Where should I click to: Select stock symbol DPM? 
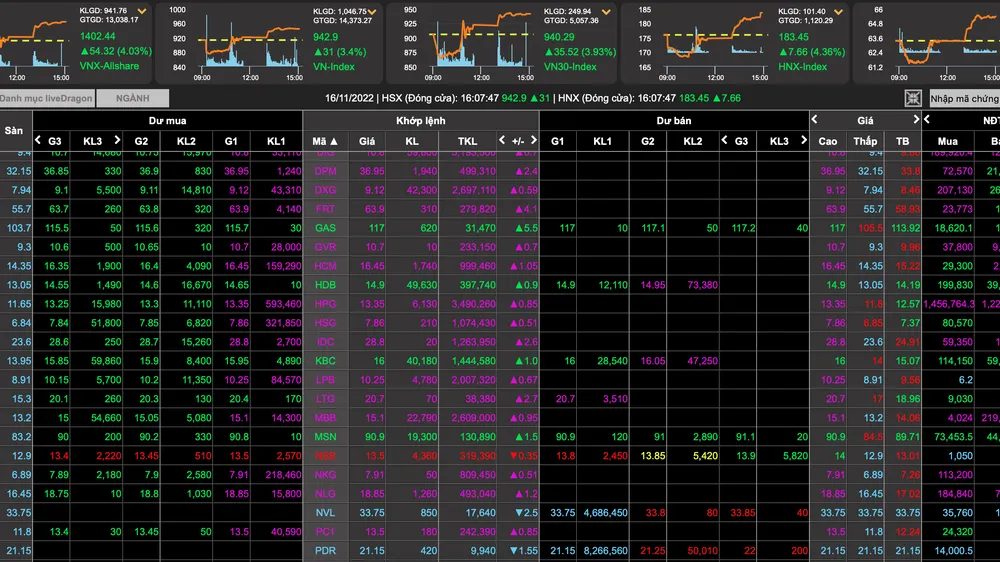(x=325, y=171)
